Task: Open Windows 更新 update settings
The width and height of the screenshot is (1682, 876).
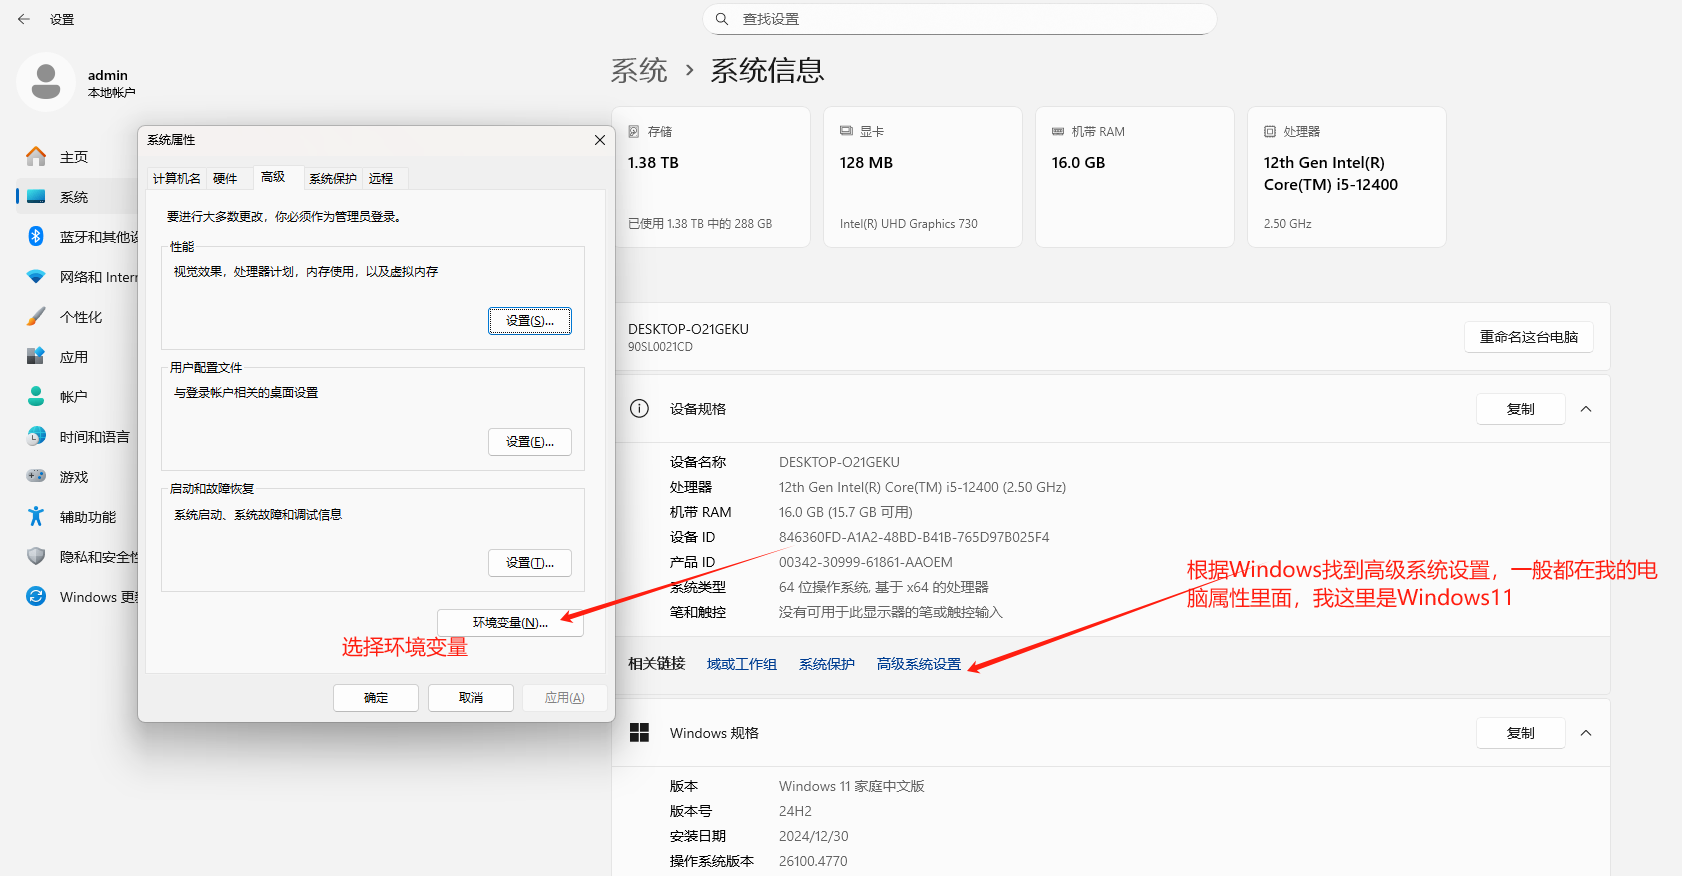Action: click(76, 597)
